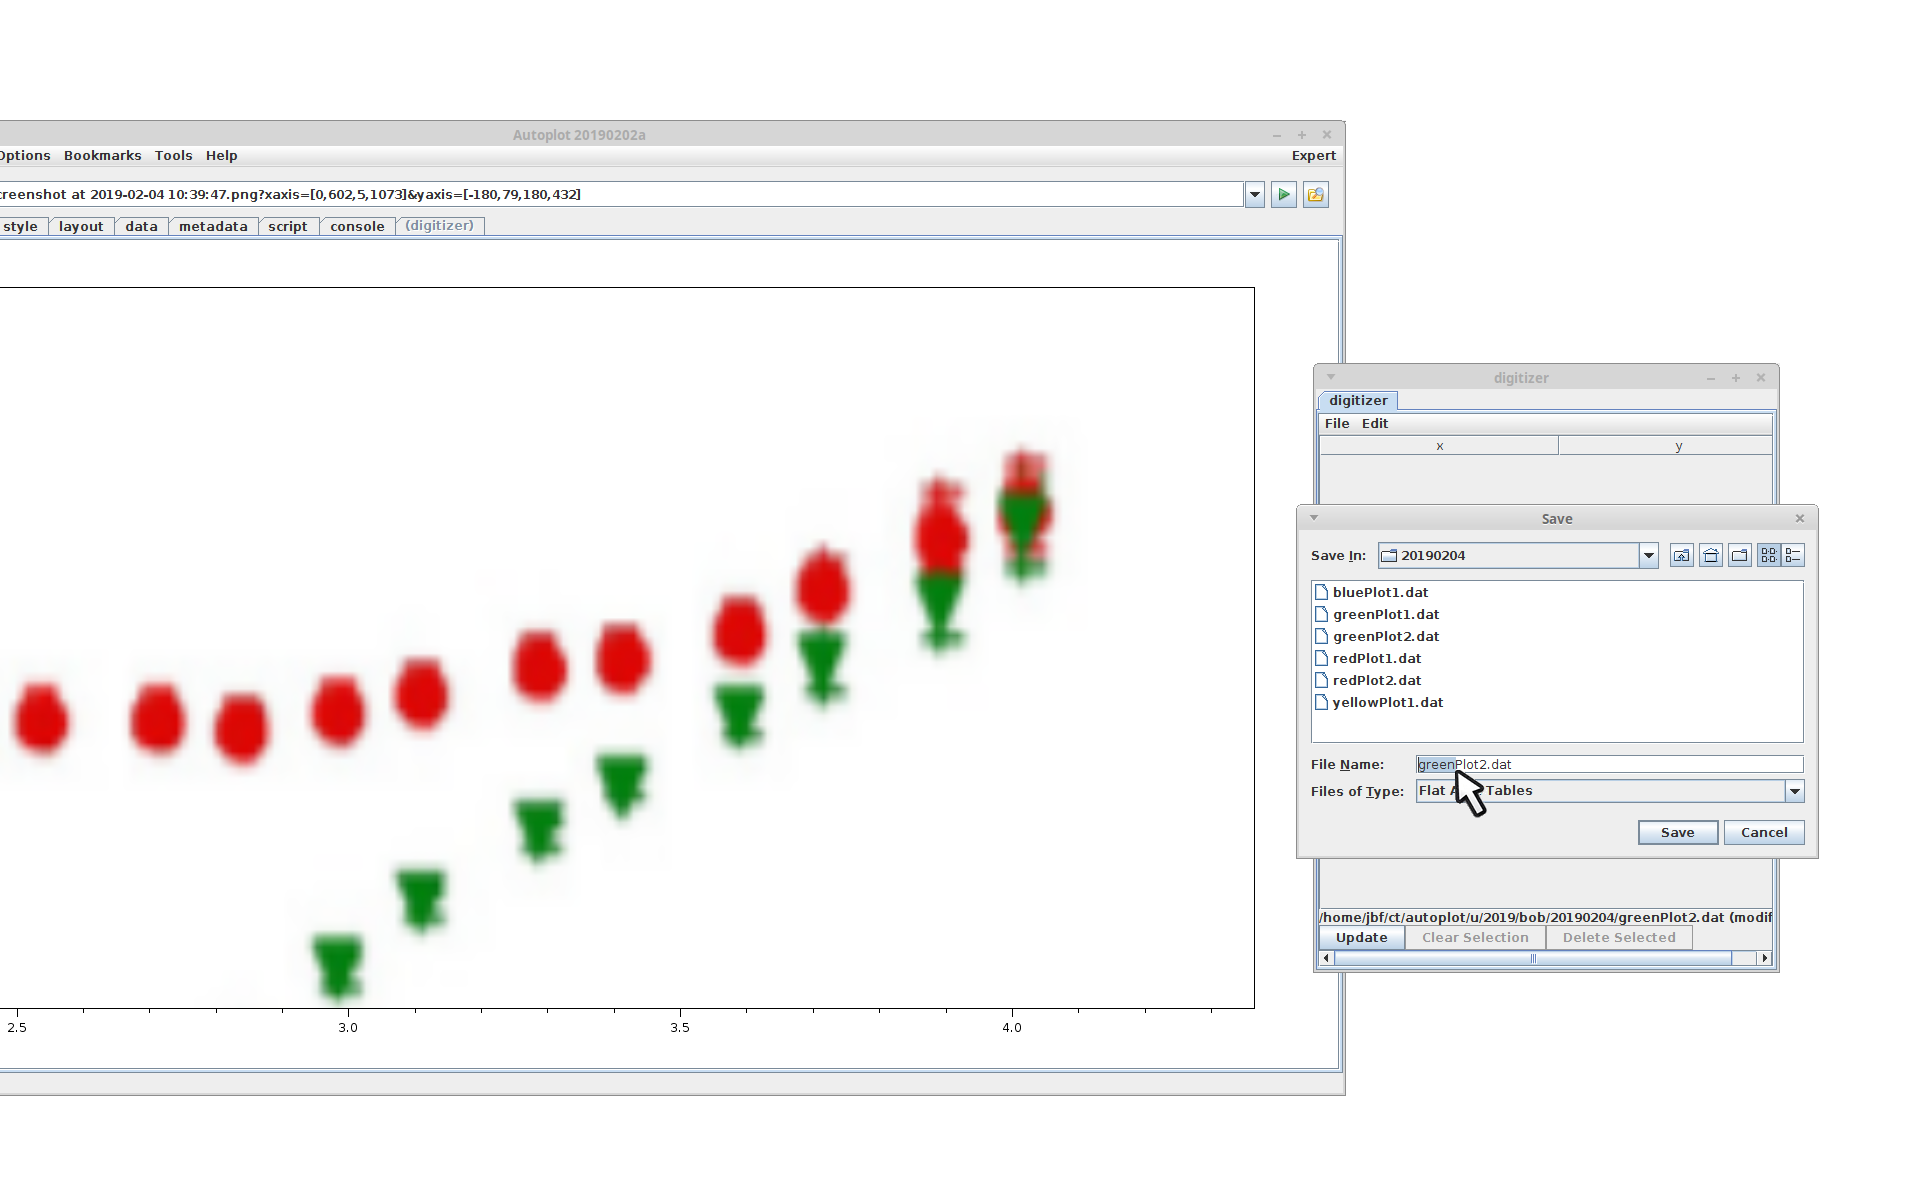Close the digitizer window

[x=1761, y=378]
